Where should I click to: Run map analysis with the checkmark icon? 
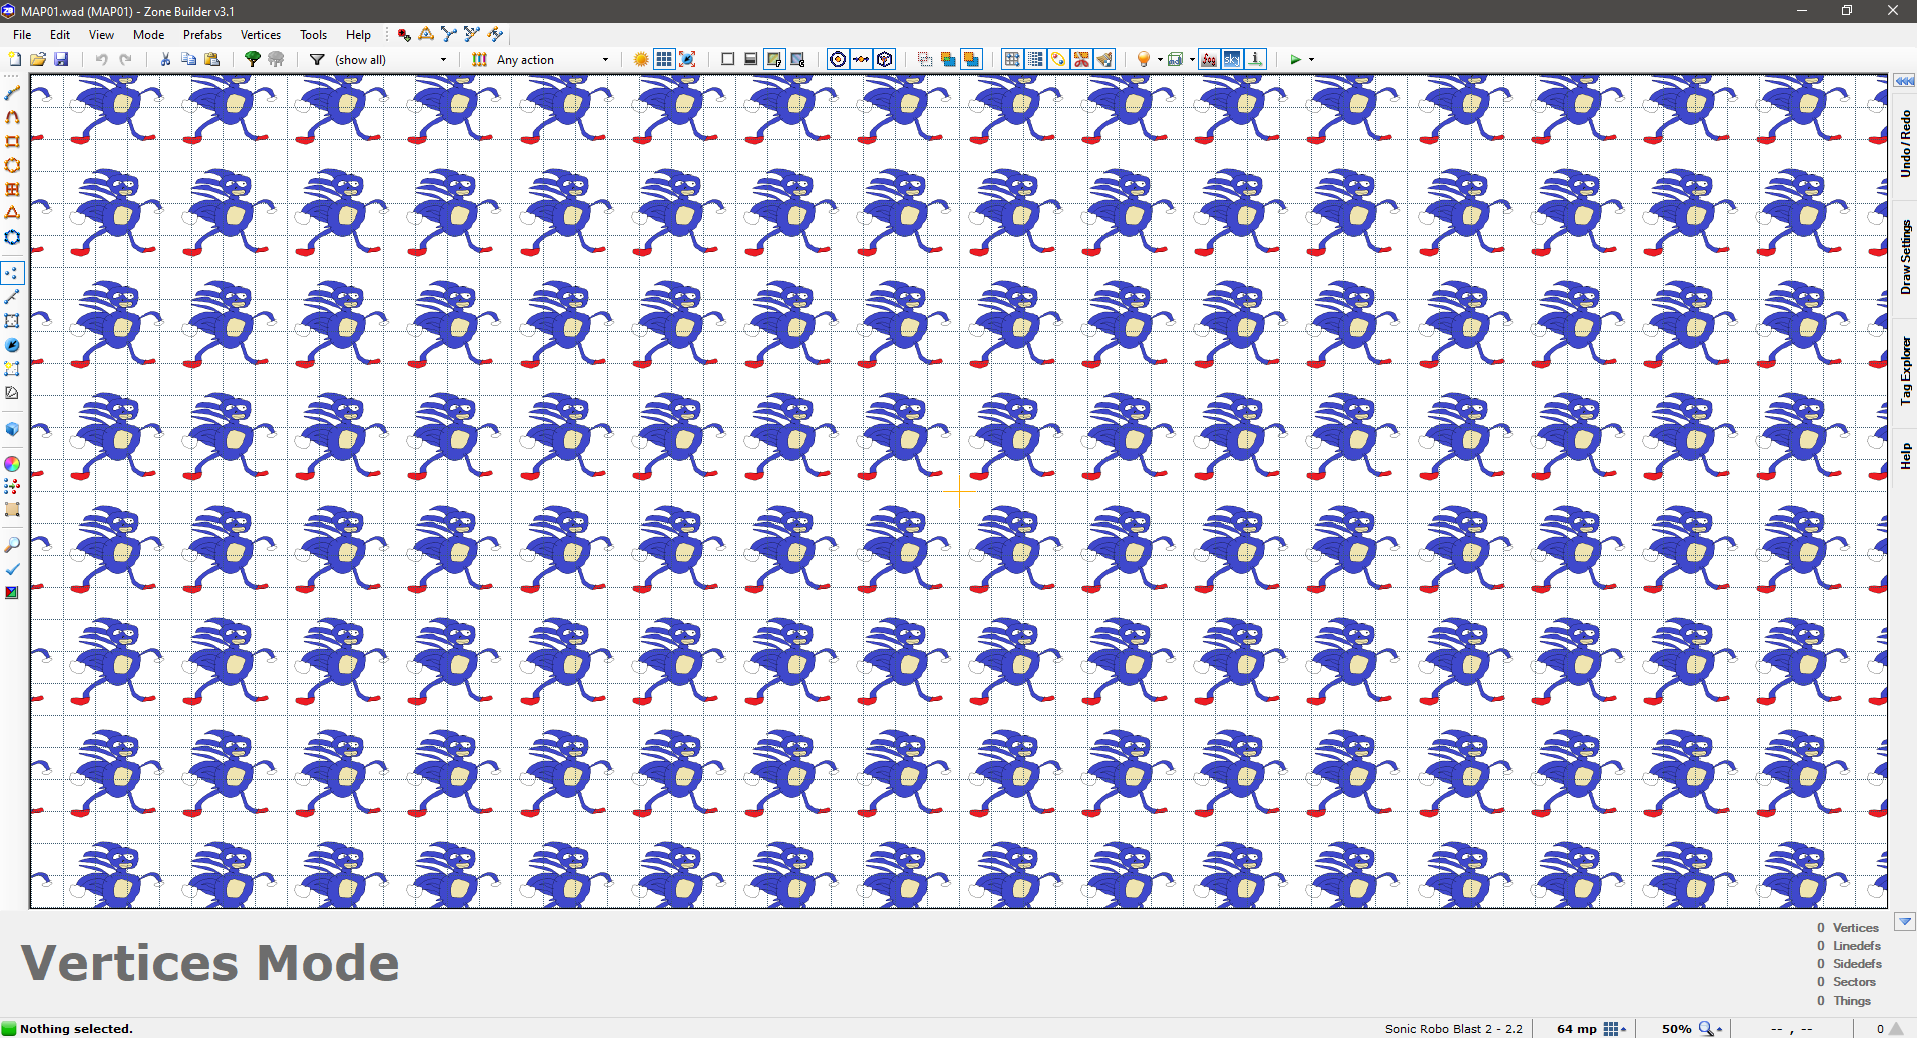12,569
